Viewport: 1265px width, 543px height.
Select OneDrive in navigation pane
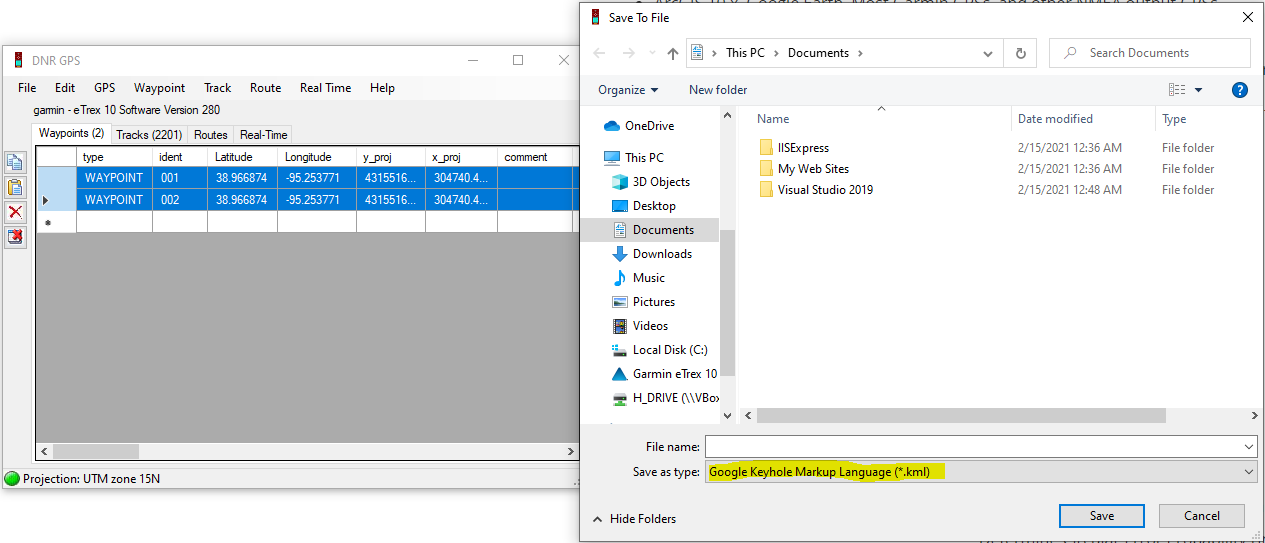[x=639, y=126]
